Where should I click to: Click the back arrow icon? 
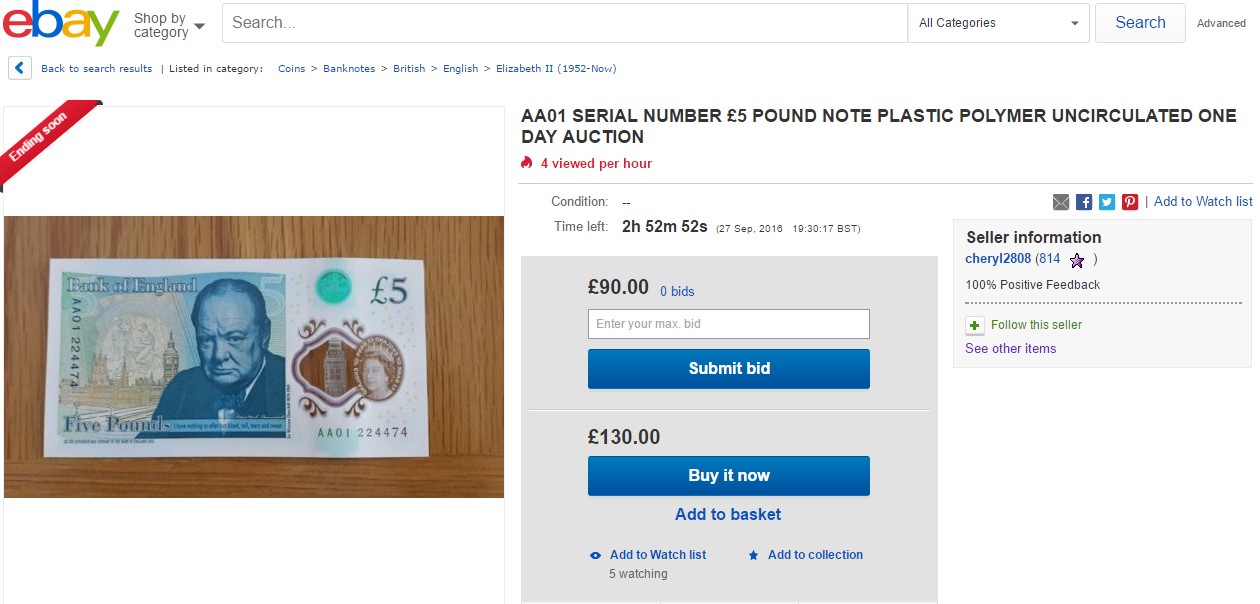19,68
